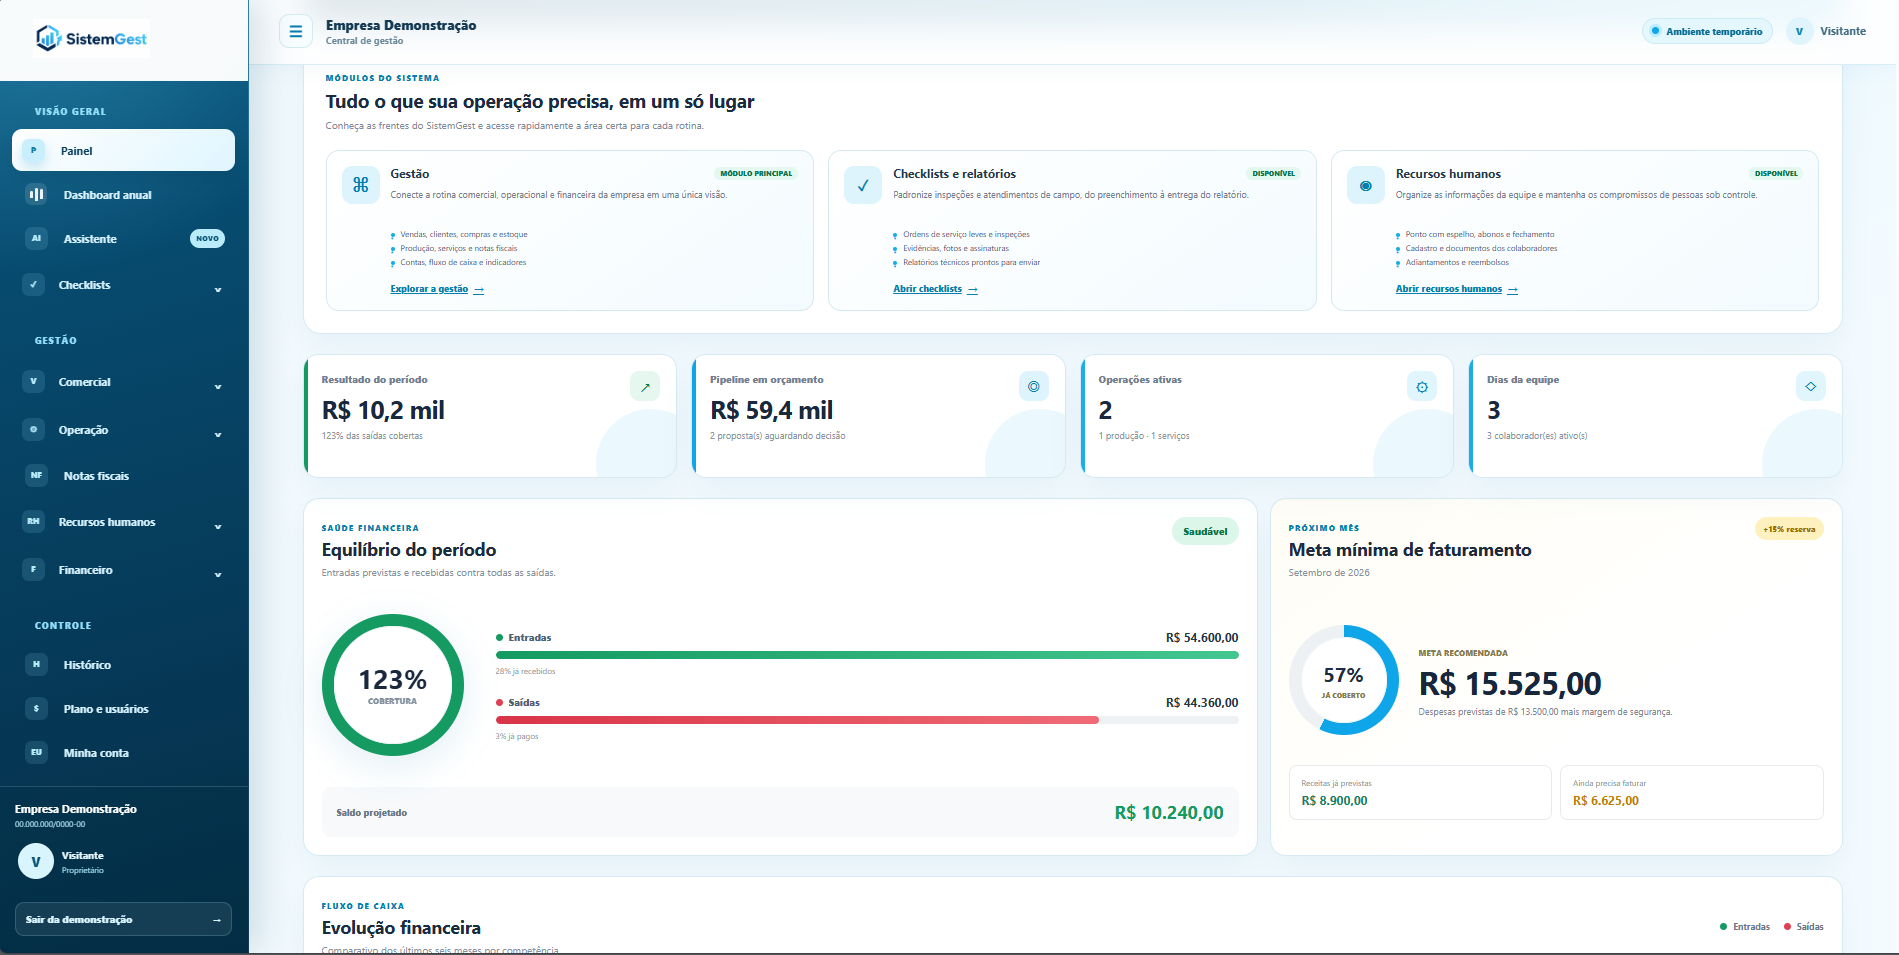Image resolution: width=1899 pixels, height=955 pixels.
Task: Click the Entradas green progress bar
Action: tap(867, 655)
